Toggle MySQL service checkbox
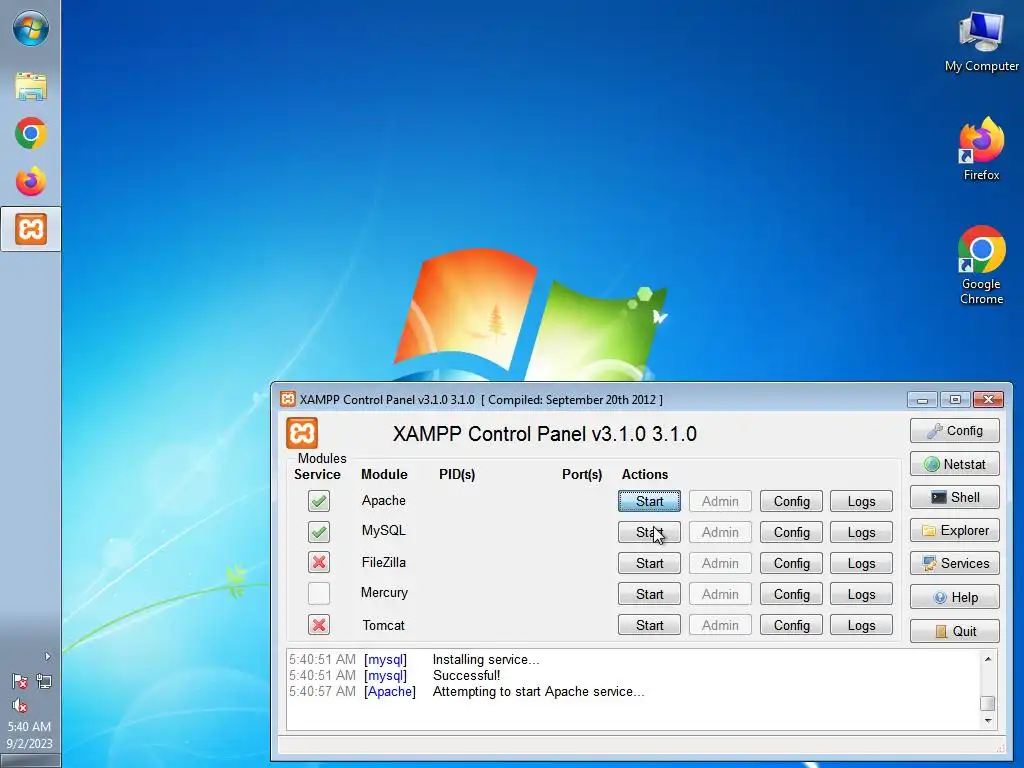The image size is (1024, 768). [x=319, y=532]
